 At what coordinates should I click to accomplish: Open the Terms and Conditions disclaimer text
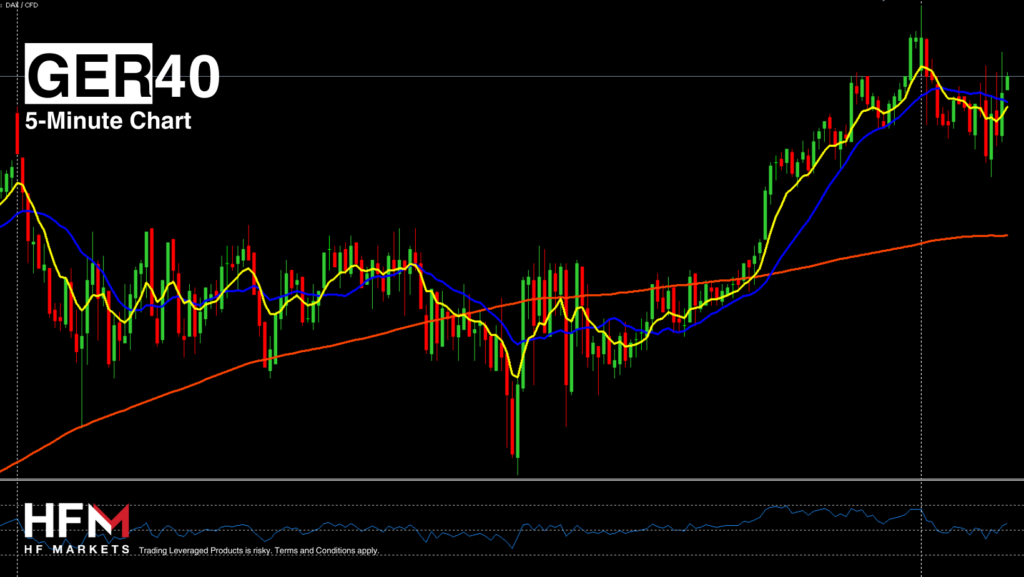click(259, 551)
